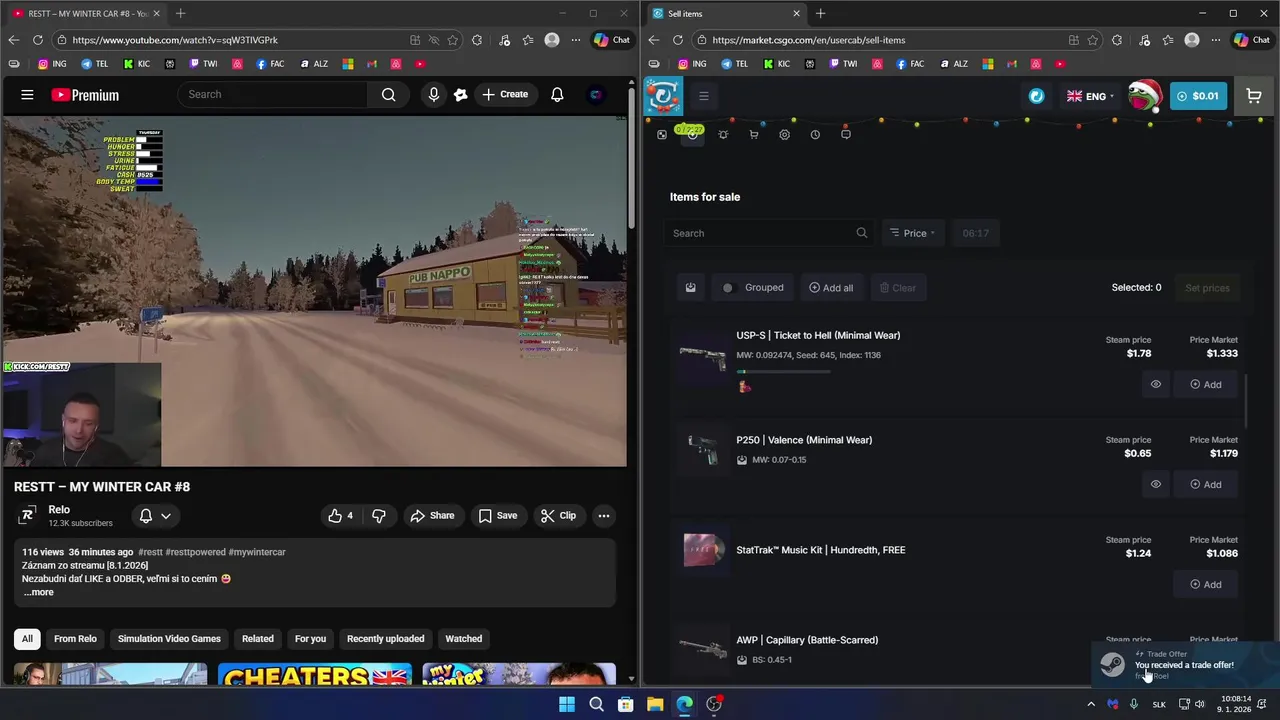Click the blue refresh swirl icon beside ENG
The image size is (1280, 720).
[1036, 96]
